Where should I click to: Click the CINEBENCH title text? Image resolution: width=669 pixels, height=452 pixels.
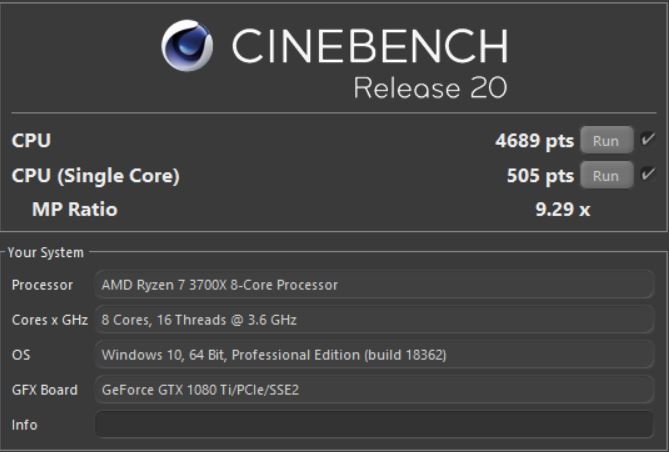click(x=370, y=46)
